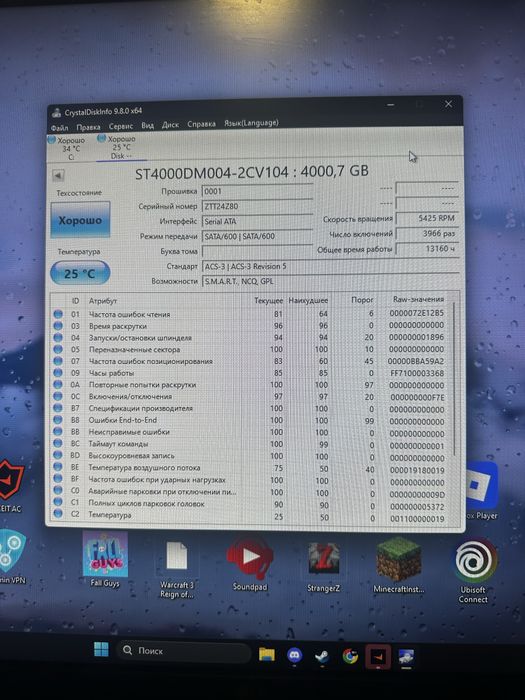Open the Справка menu
Viewport: 525px width, 700px height.
pyautogui.click(x=201, y=124)
